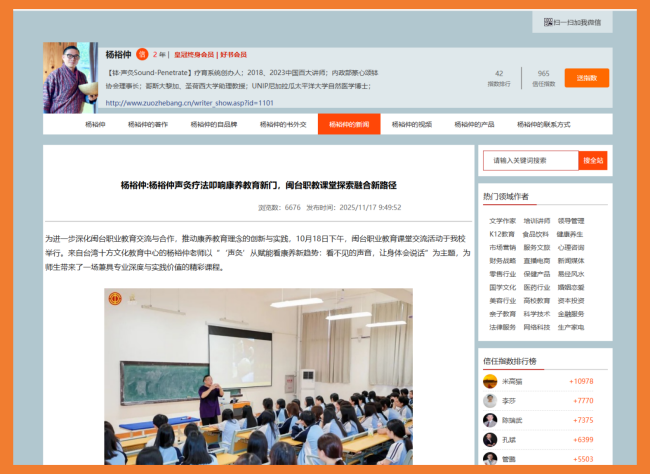Select the 心理咨询 category link
Image resolution: width=650 pixels, height=474 pixels.
(570, 247)
